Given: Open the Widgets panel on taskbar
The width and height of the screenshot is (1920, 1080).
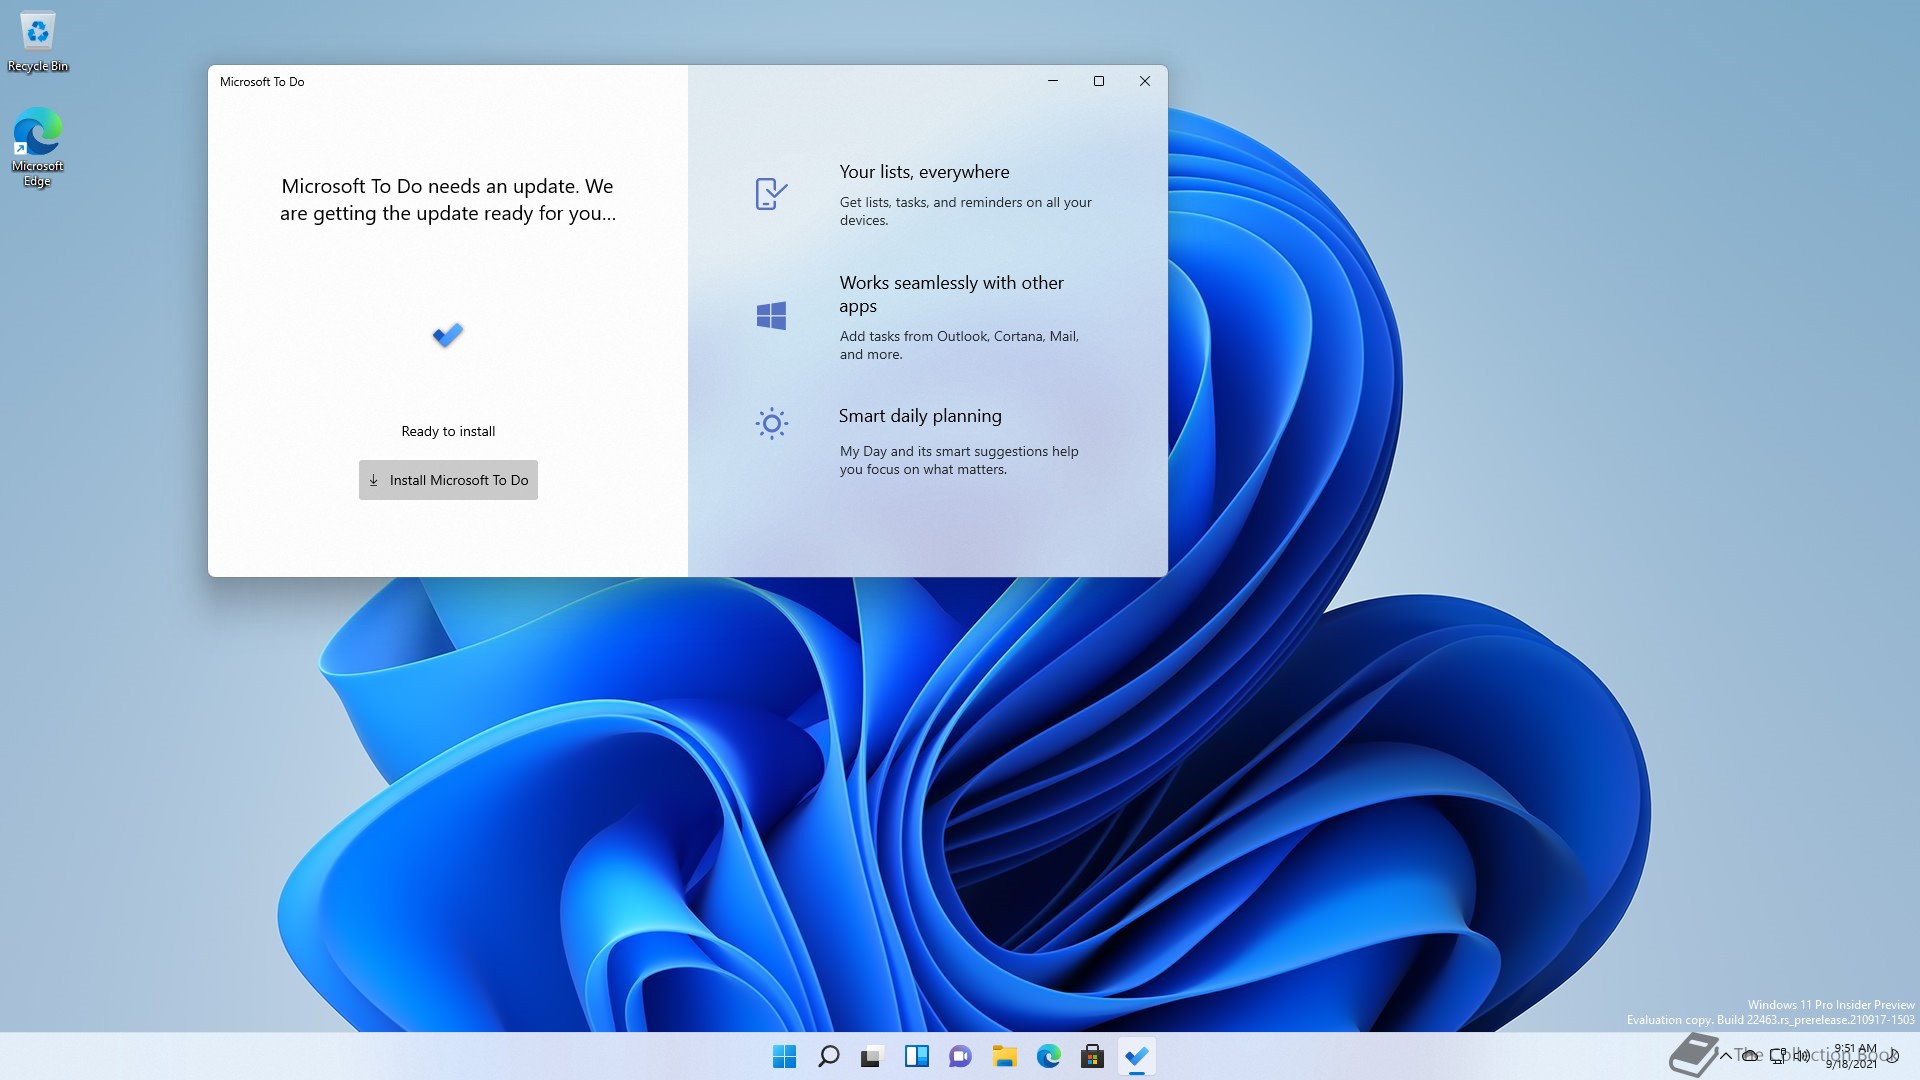Looking at the screenshot, I should click(917, 1056).
